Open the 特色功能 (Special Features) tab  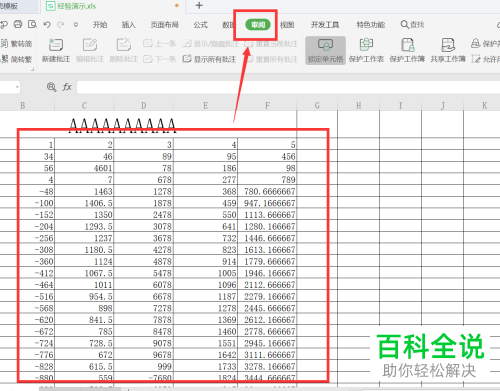371,25
